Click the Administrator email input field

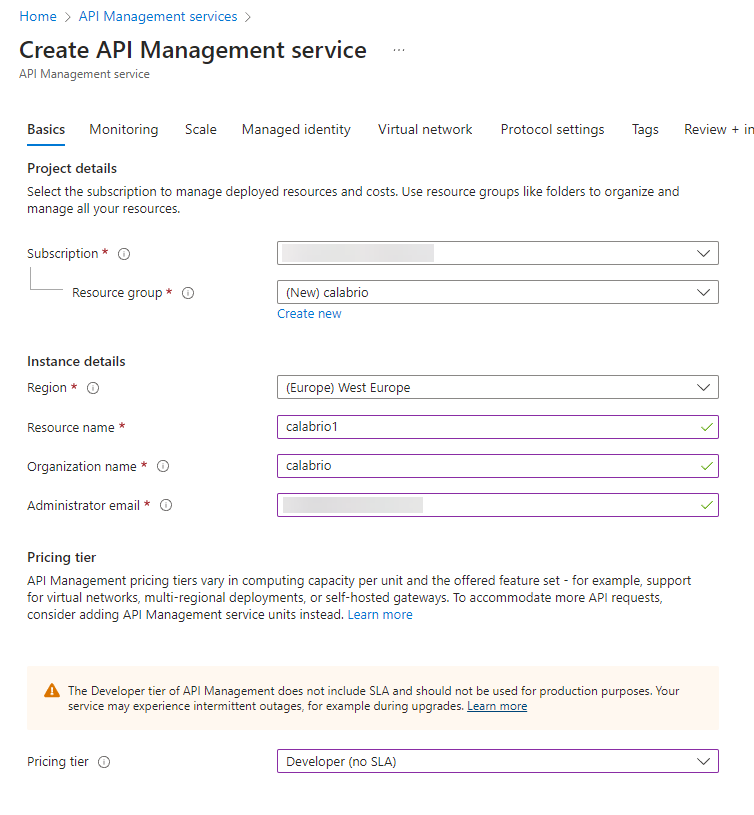coord(498,505)
